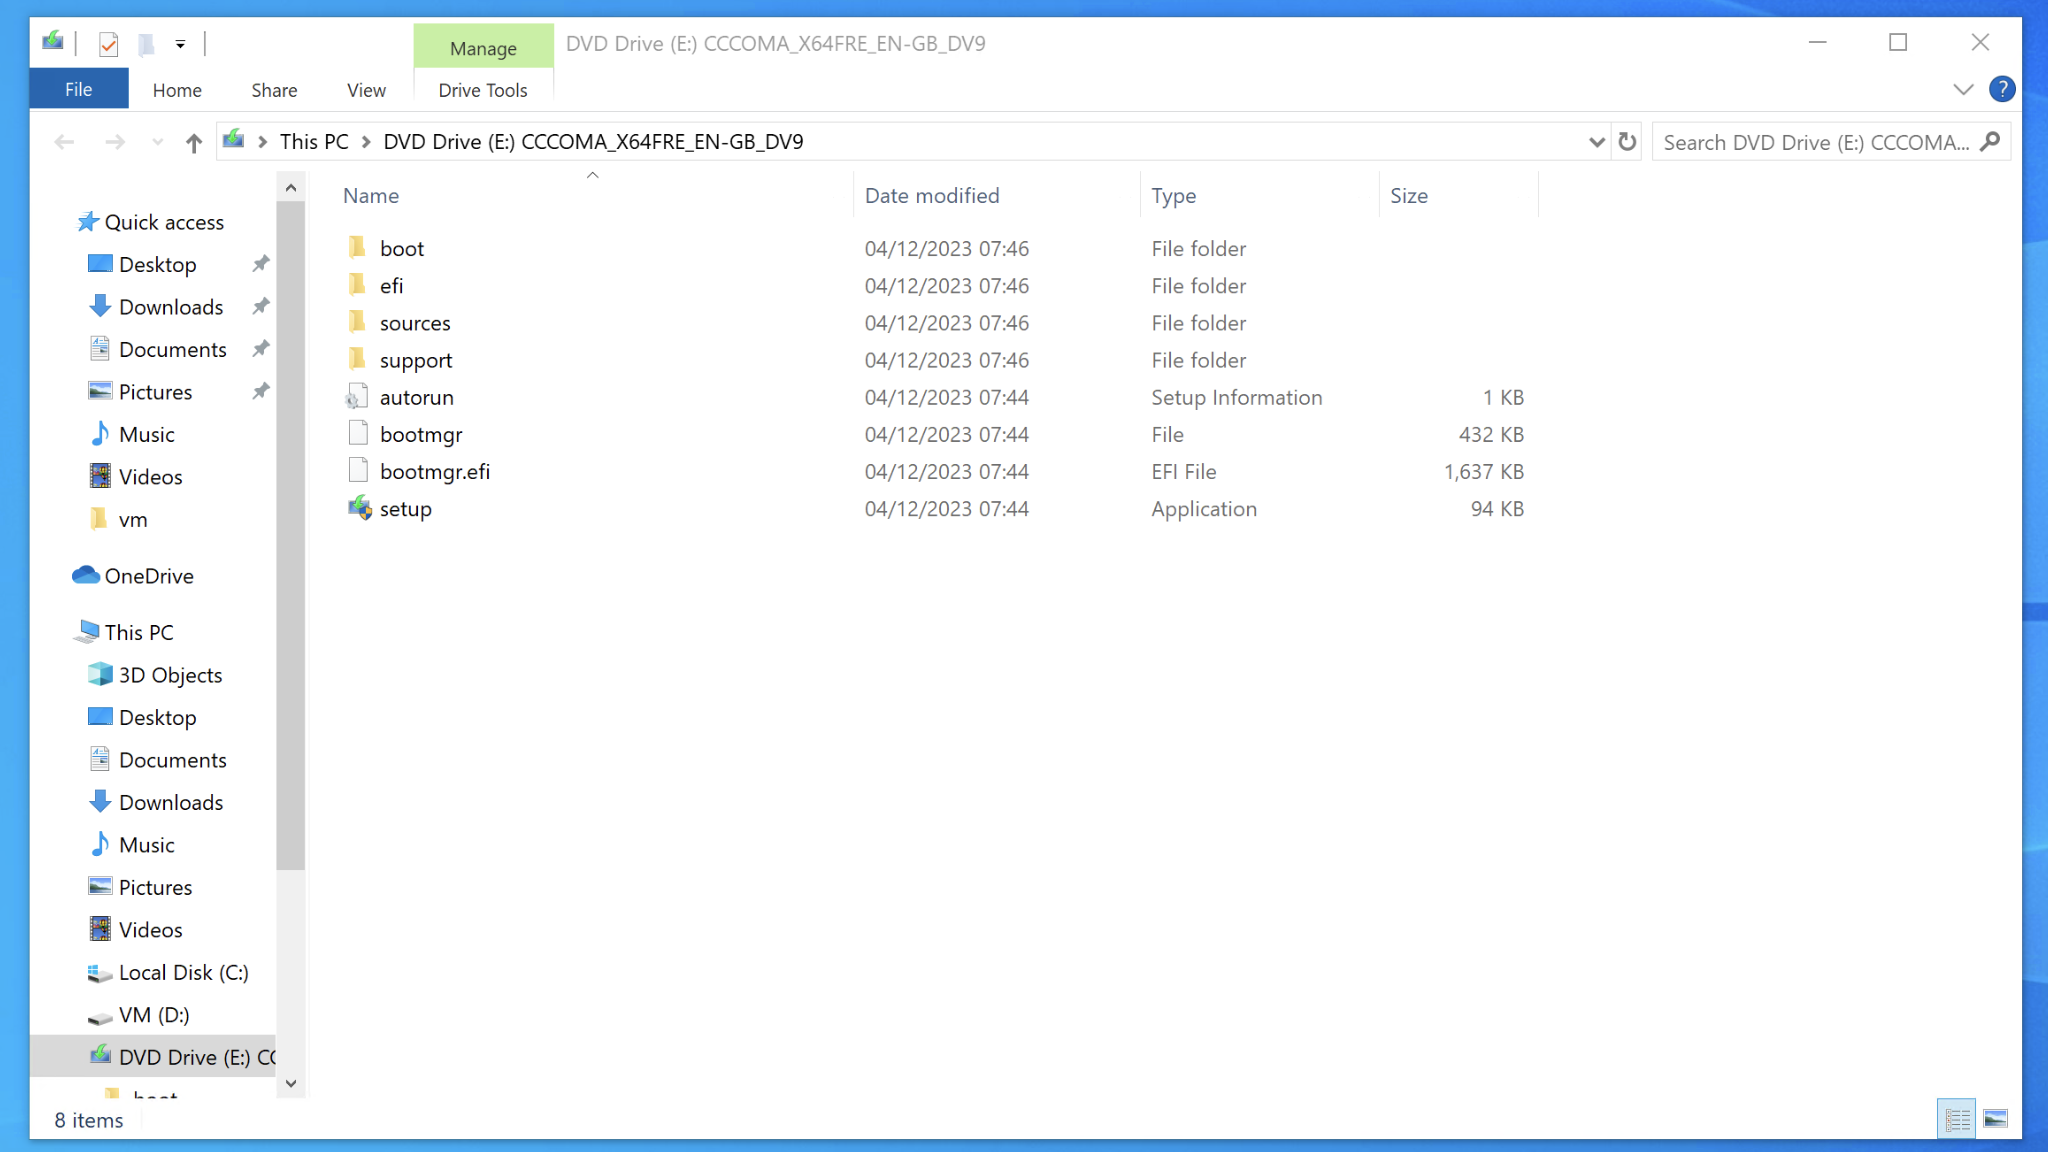Click the Refresh icon next to address bar
The width and height of the screenshot is (2048, 1152).
(x=1627, y=142)
